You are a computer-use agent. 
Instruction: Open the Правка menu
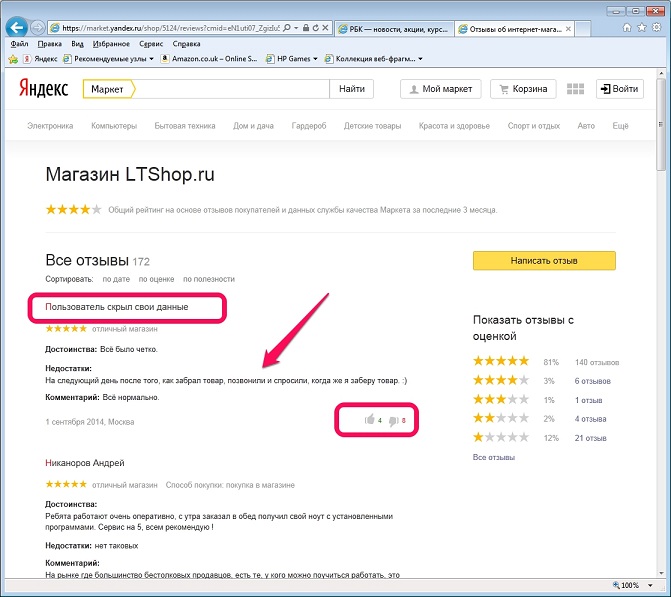click(50, 44)
